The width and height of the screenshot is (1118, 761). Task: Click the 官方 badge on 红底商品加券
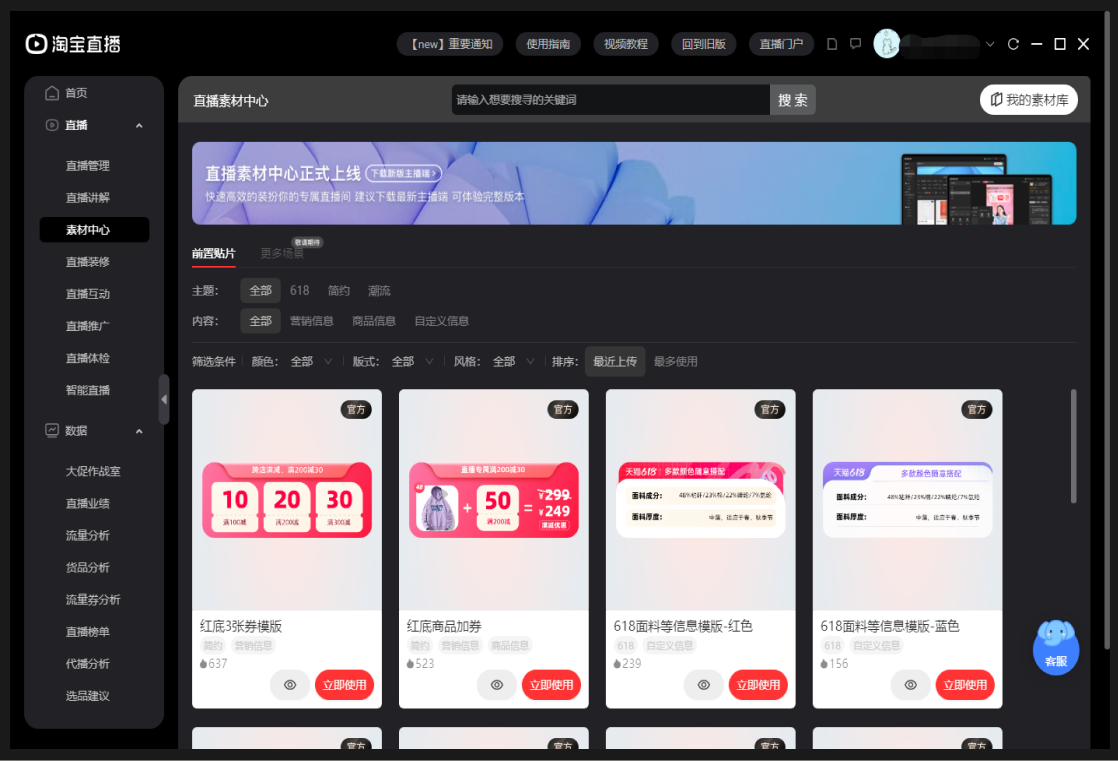[563, 409]
